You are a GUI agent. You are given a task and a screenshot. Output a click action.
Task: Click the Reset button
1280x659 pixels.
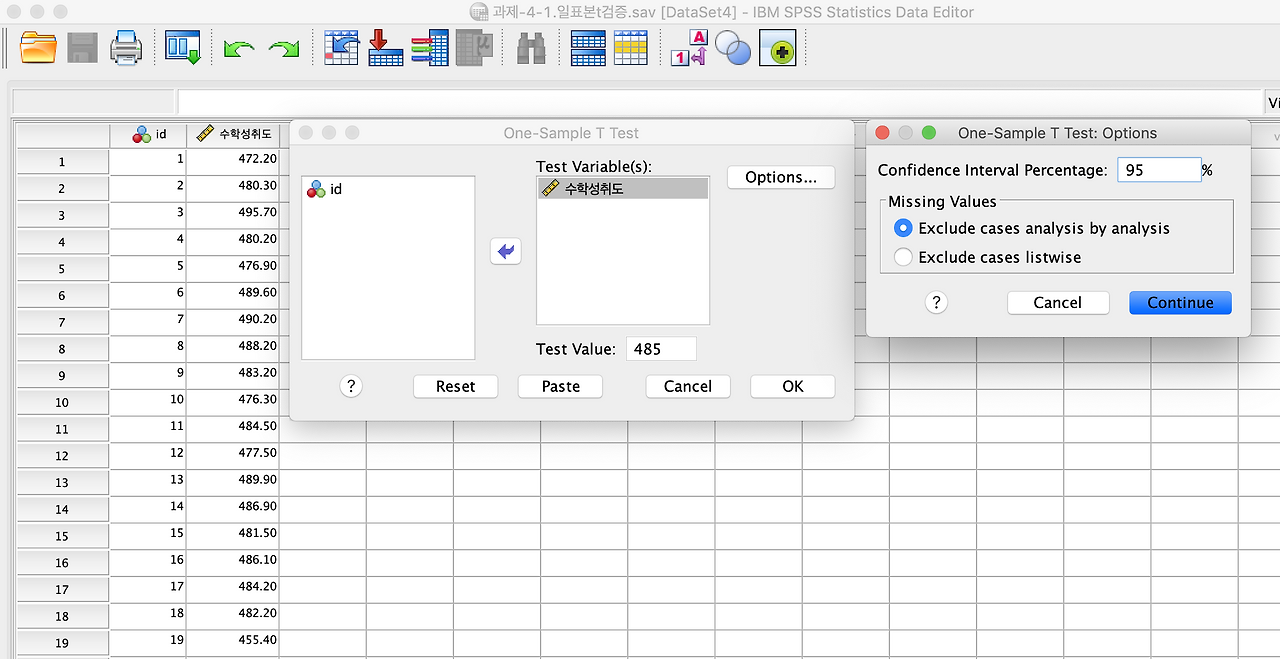tap(455, 386)
